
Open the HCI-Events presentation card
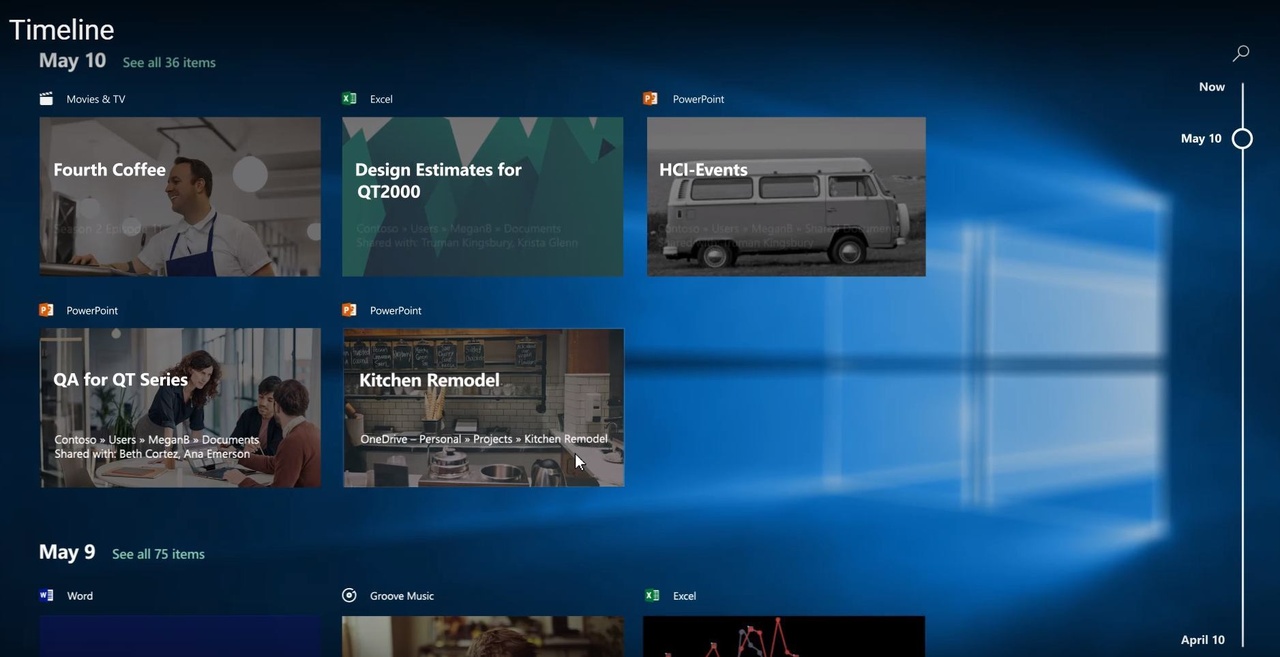pos(786,196)
